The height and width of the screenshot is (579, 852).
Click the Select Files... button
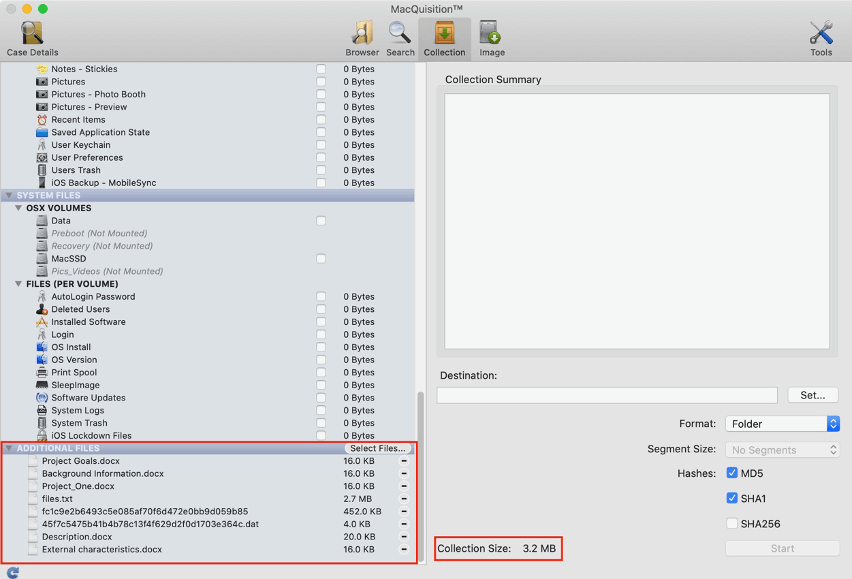pos(377,448)
